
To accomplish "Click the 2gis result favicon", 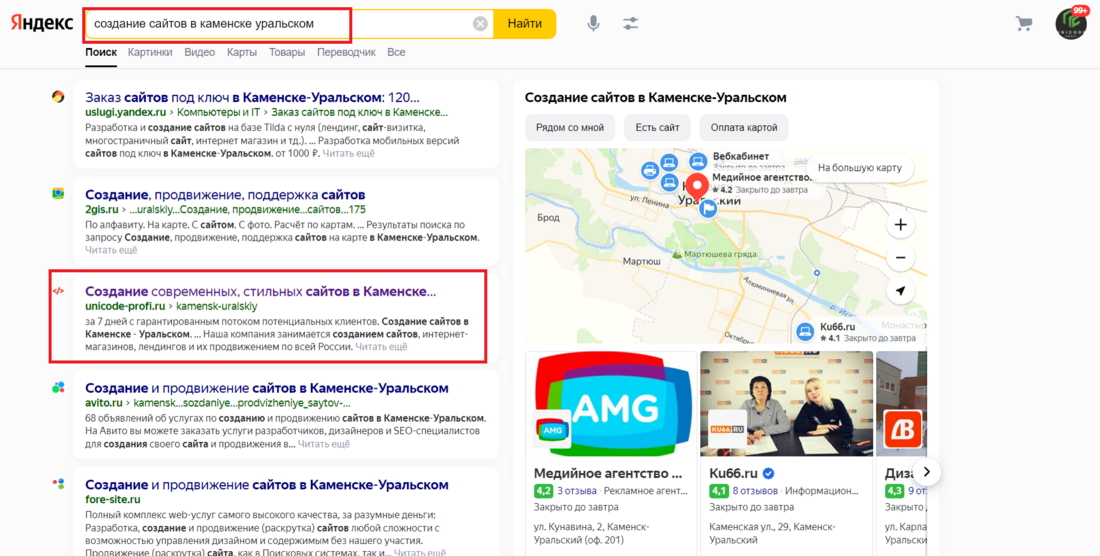I will (58, 194).
